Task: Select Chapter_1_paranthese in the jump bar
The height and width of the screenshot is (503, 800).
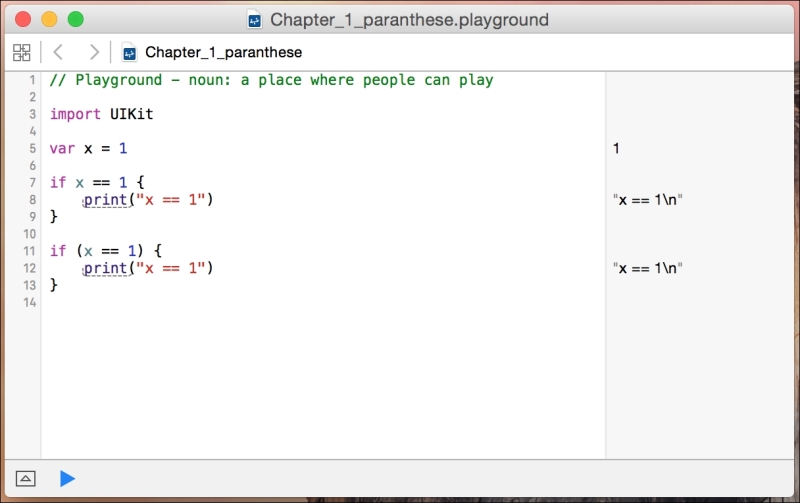Action: (x=223, y=52)
